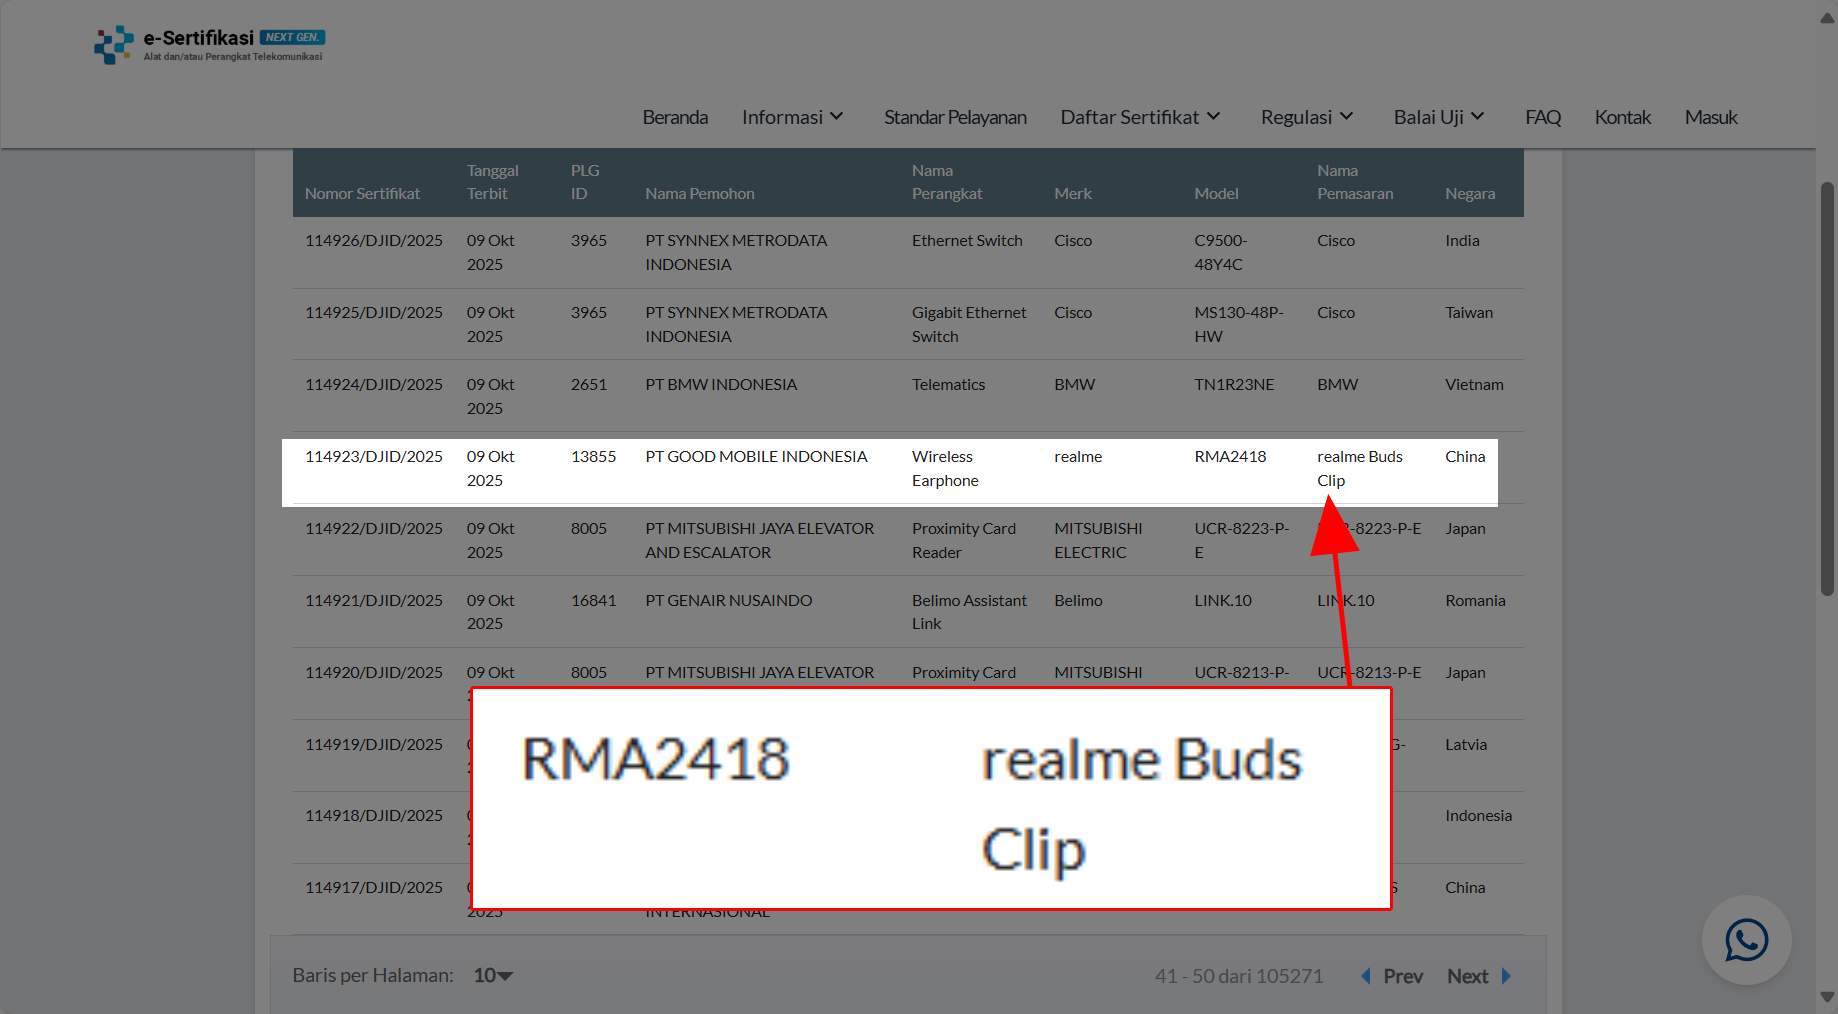Click PLG ID 13855 cell
1838x1014 pixels.
pyautogui.click(x=593, y=456)
